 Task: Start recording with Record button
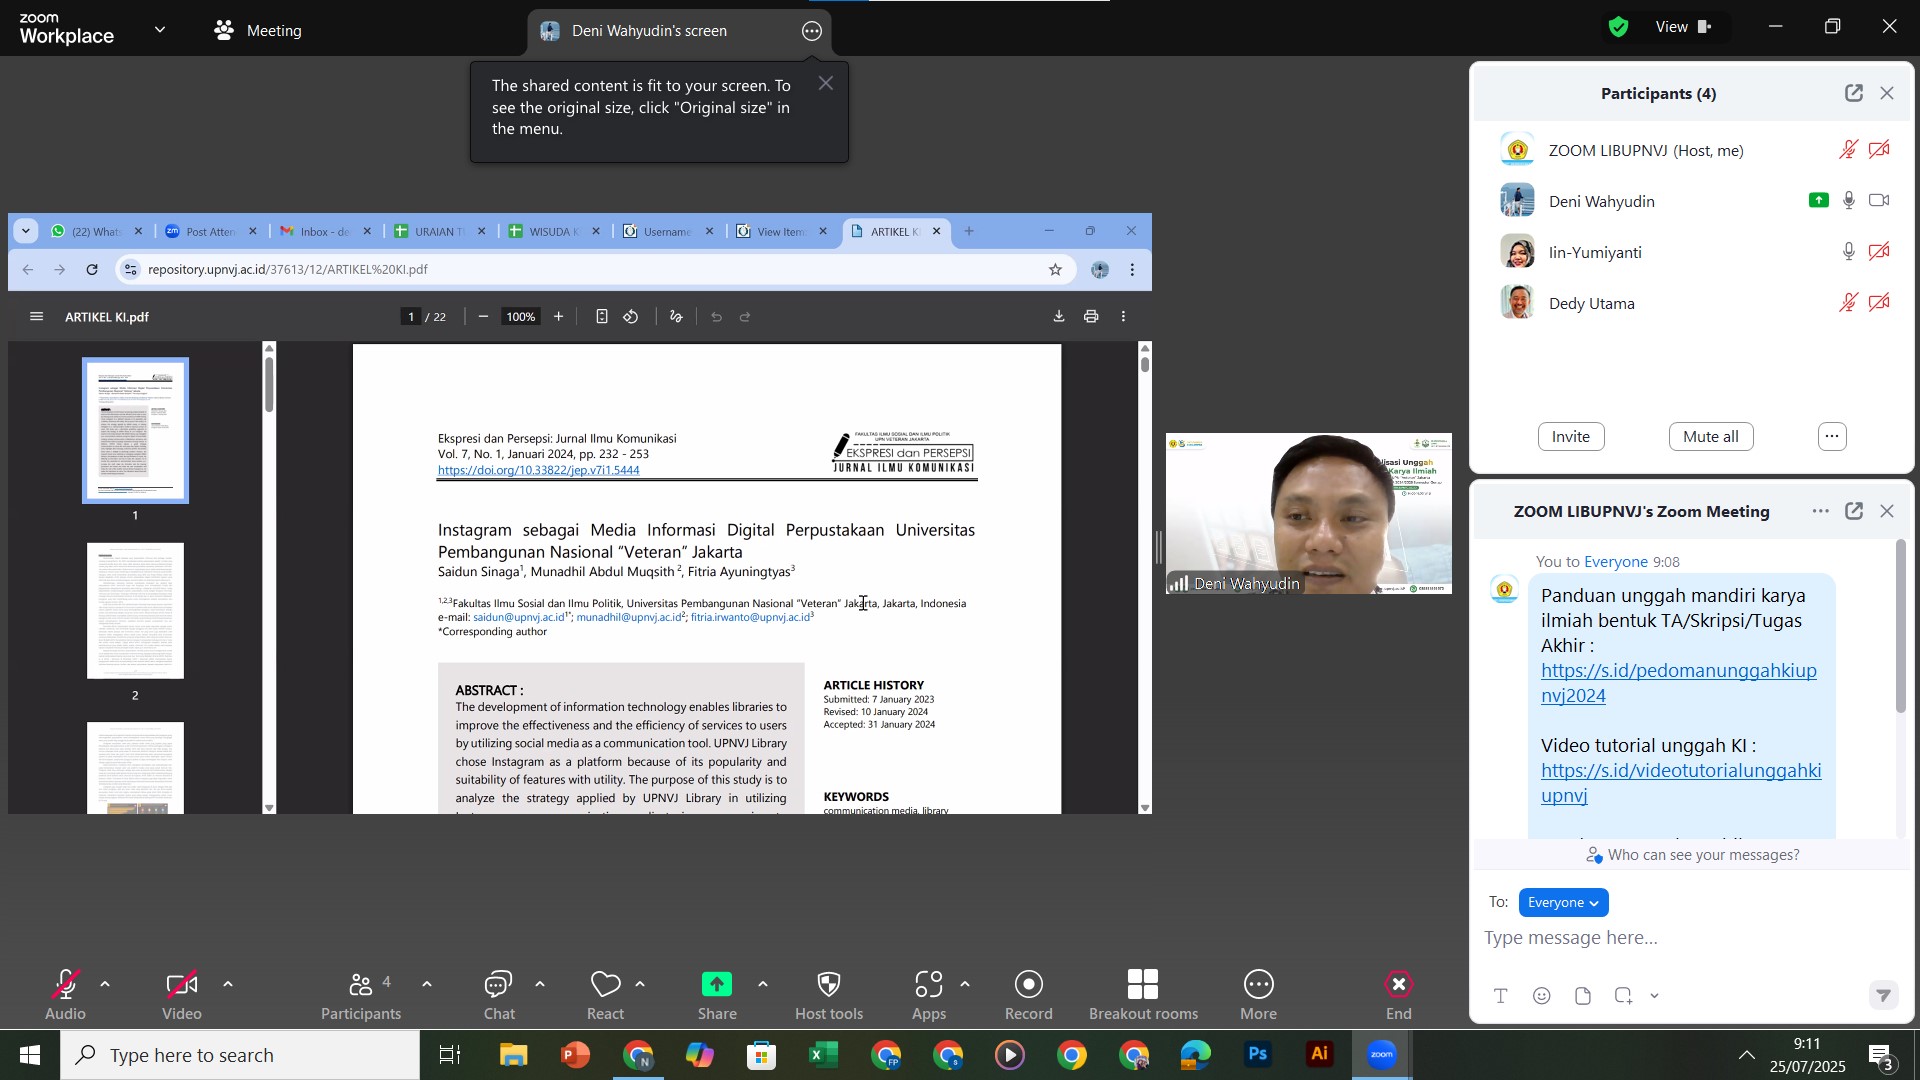click(x=1029, y=994)
